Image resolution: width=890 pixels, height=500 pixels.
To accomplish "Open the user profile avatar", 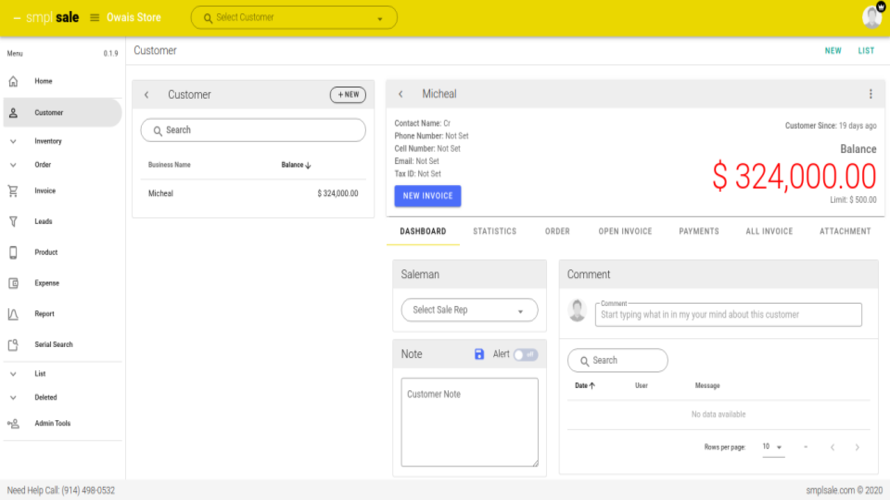I will [872, 17].
